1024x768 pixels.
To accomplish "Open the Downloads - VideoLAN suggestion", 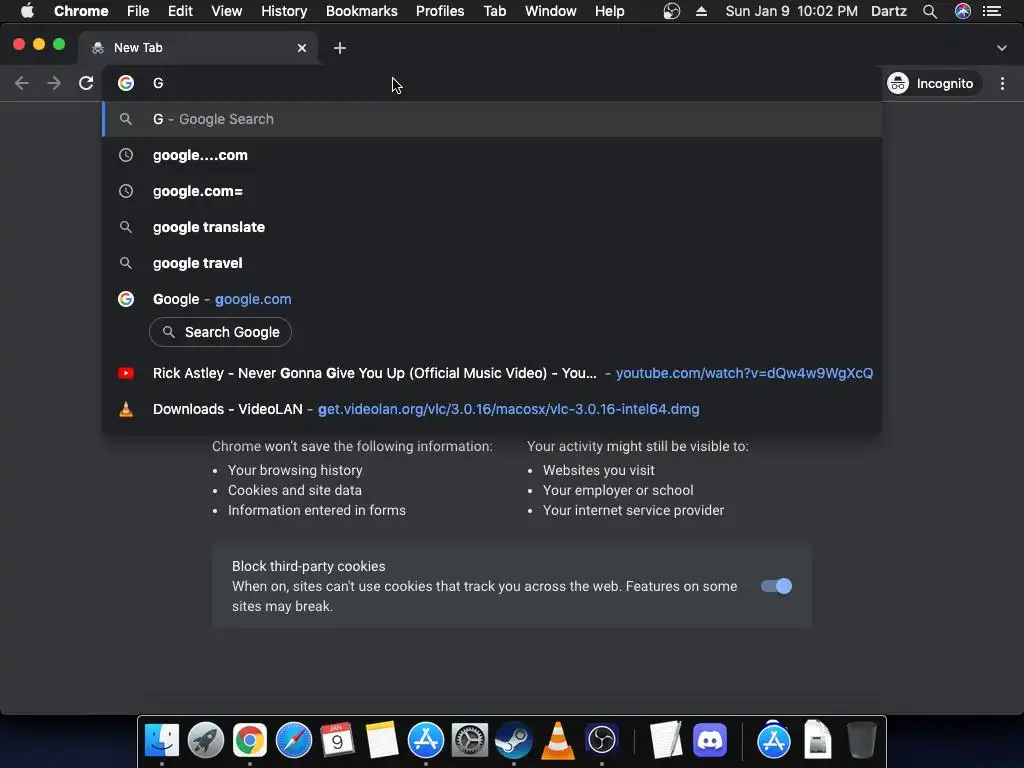I will click(492, 409).
